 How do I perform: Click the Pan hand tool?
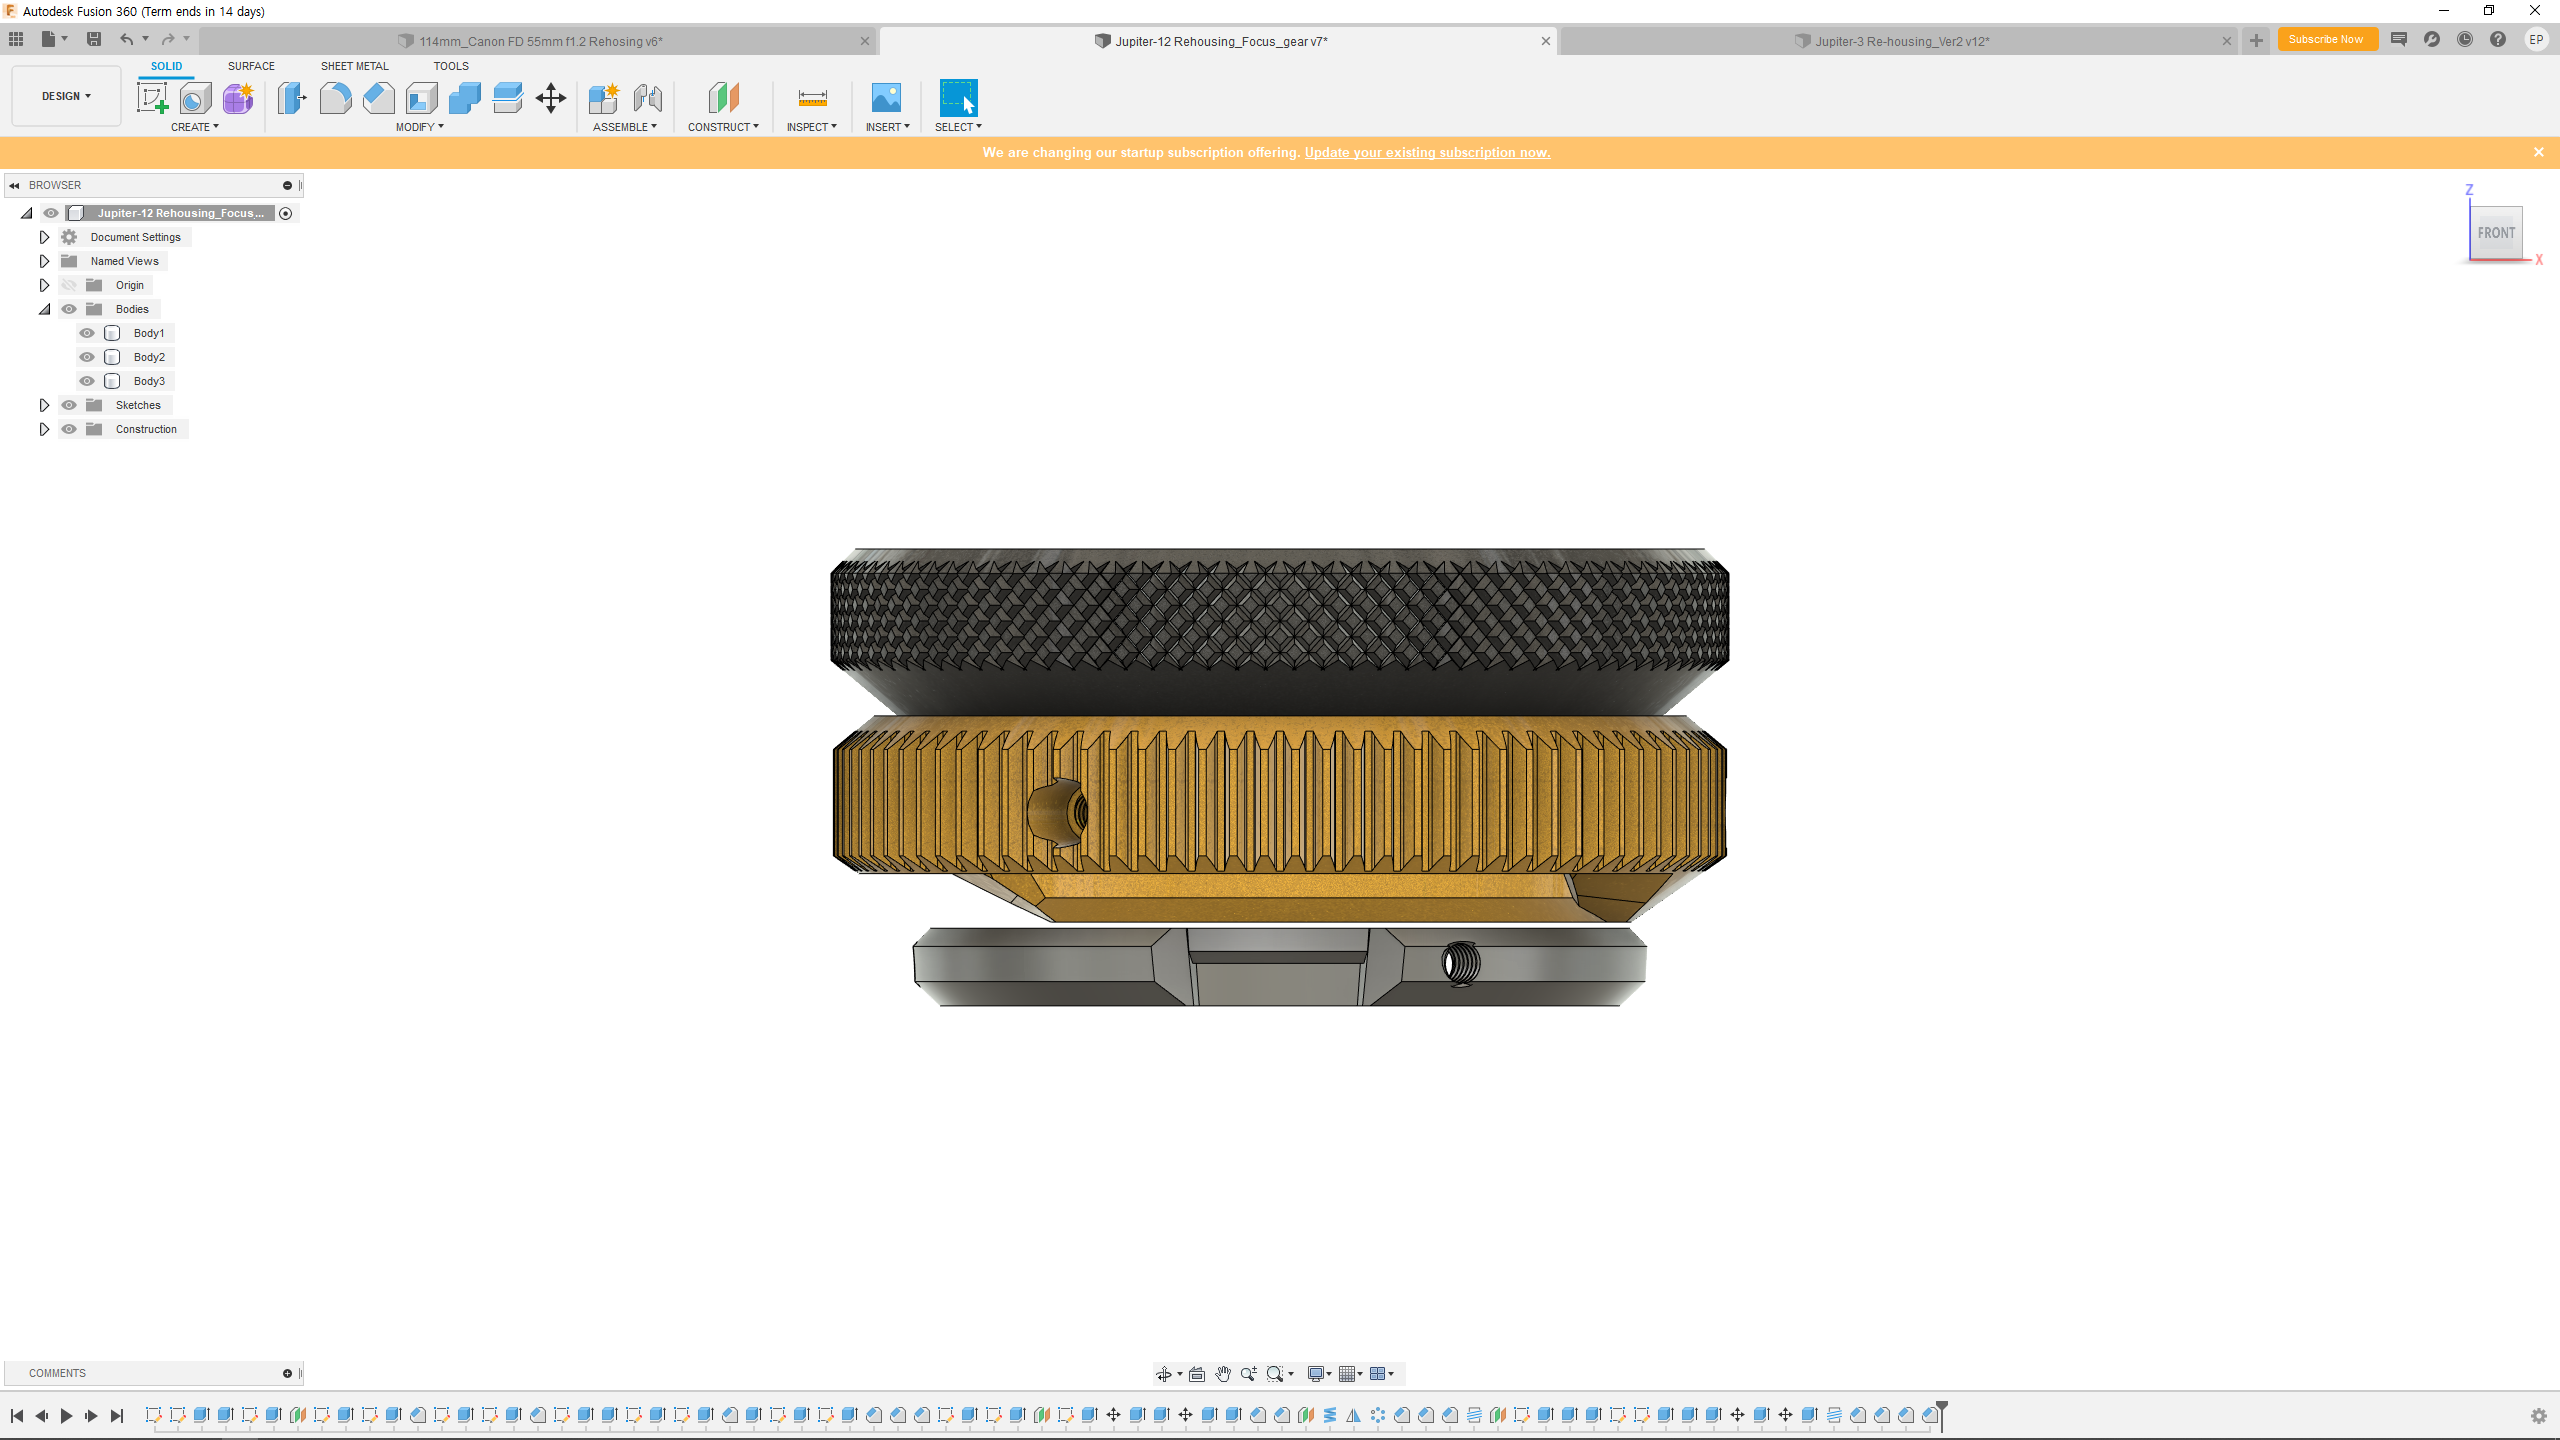[1222, 1374]
